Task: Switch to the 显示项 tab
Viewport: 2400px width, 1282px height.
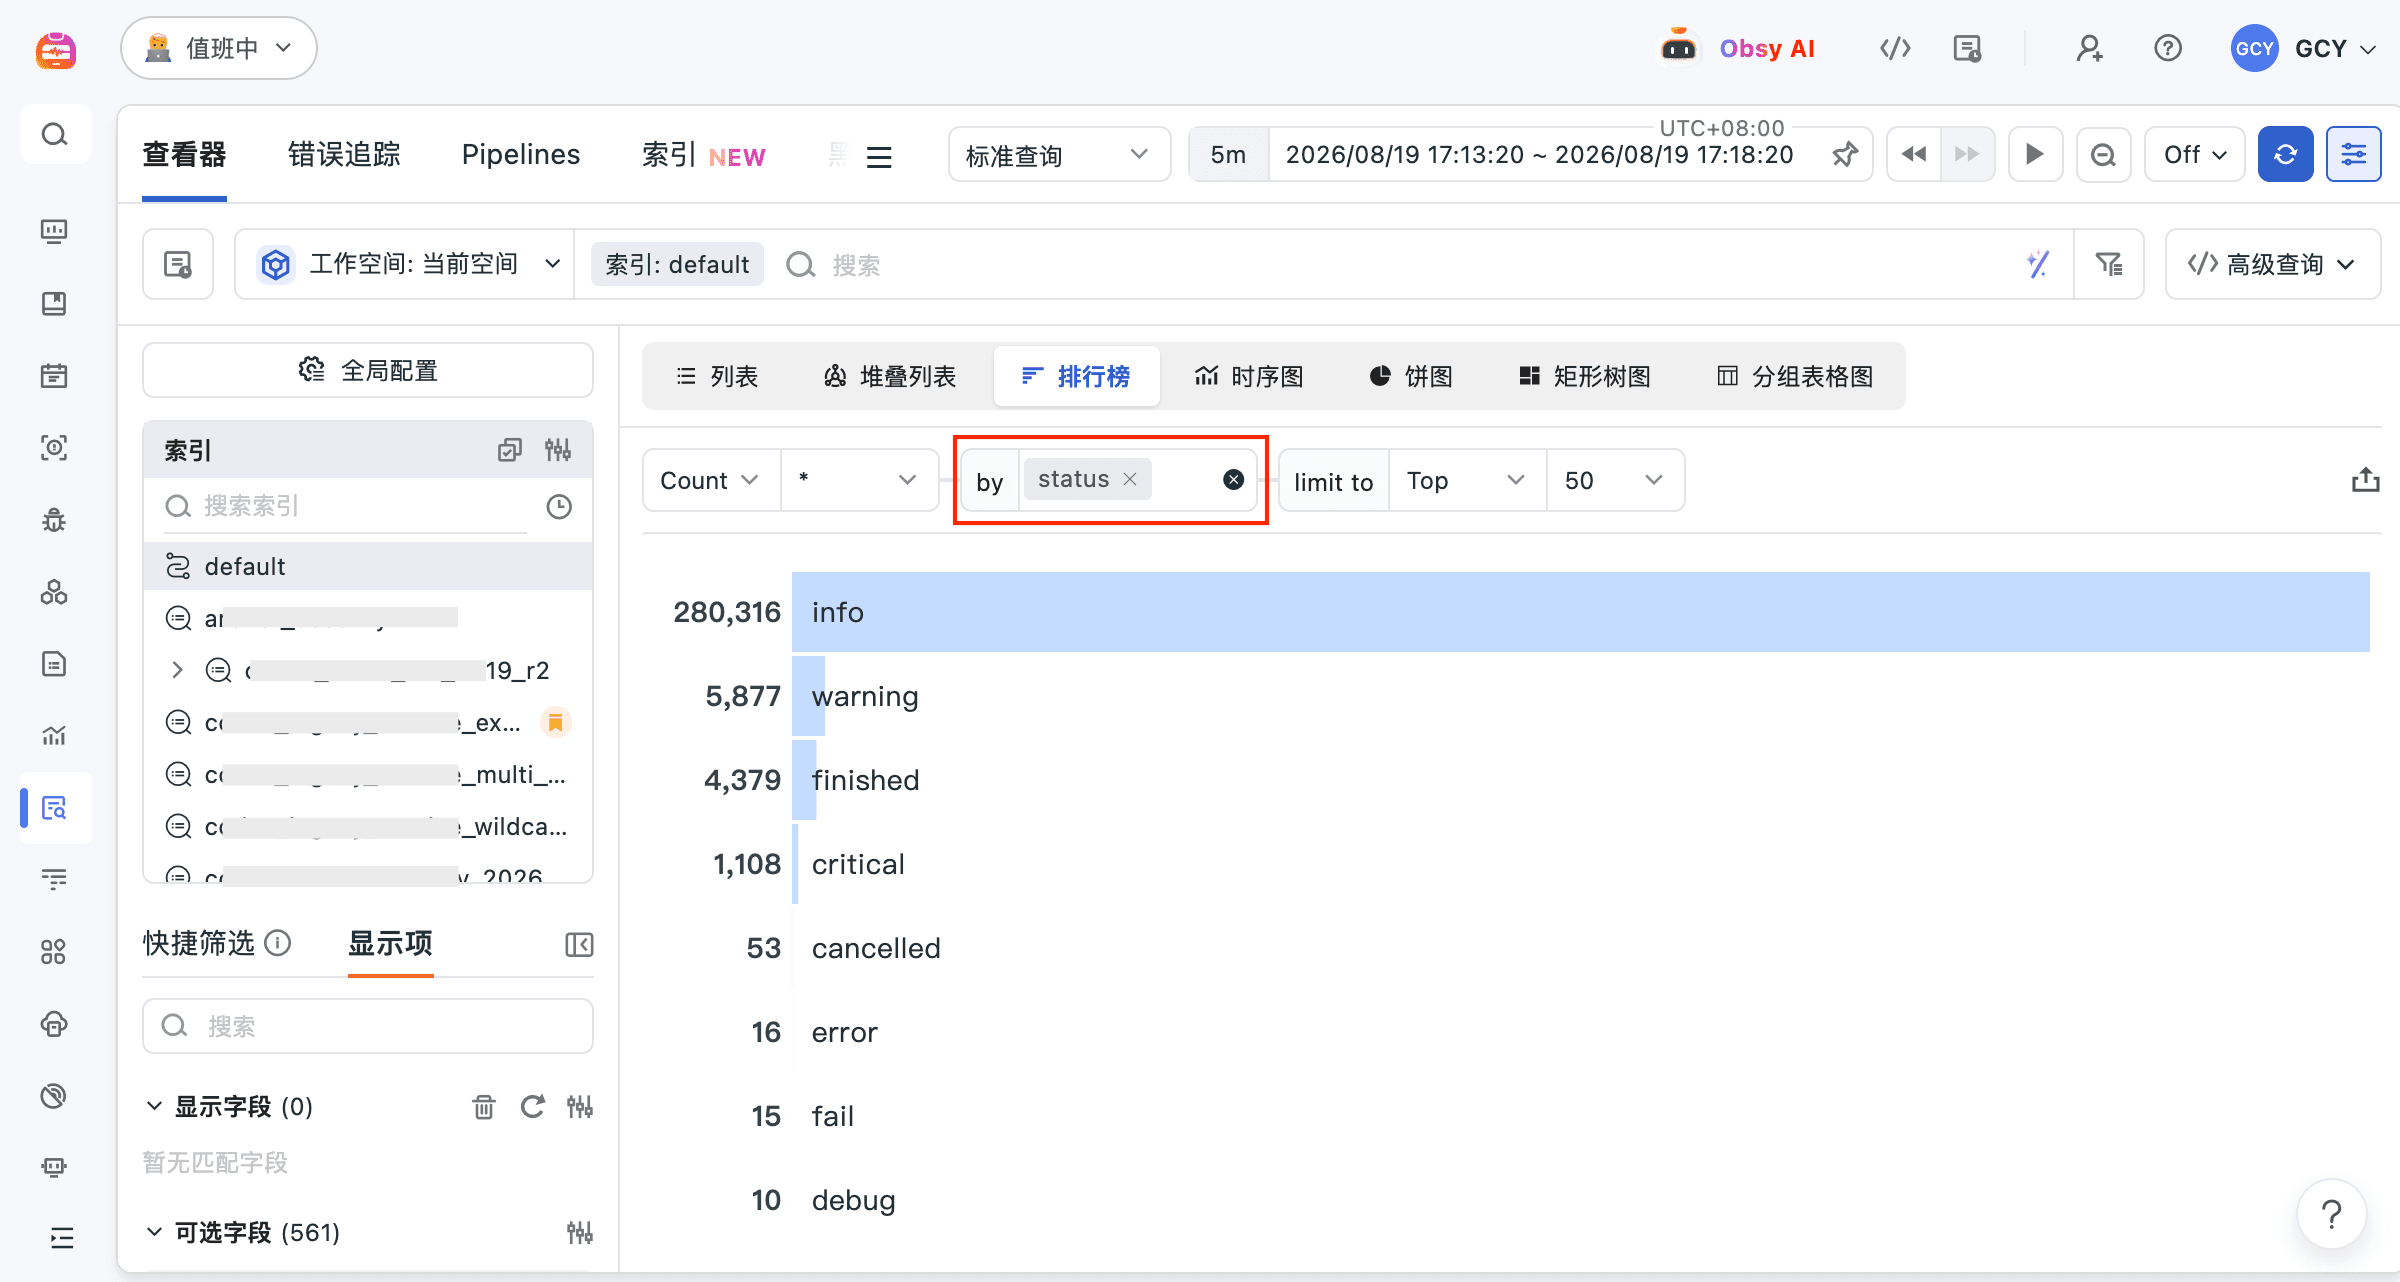Action: [x=390, y=943]
